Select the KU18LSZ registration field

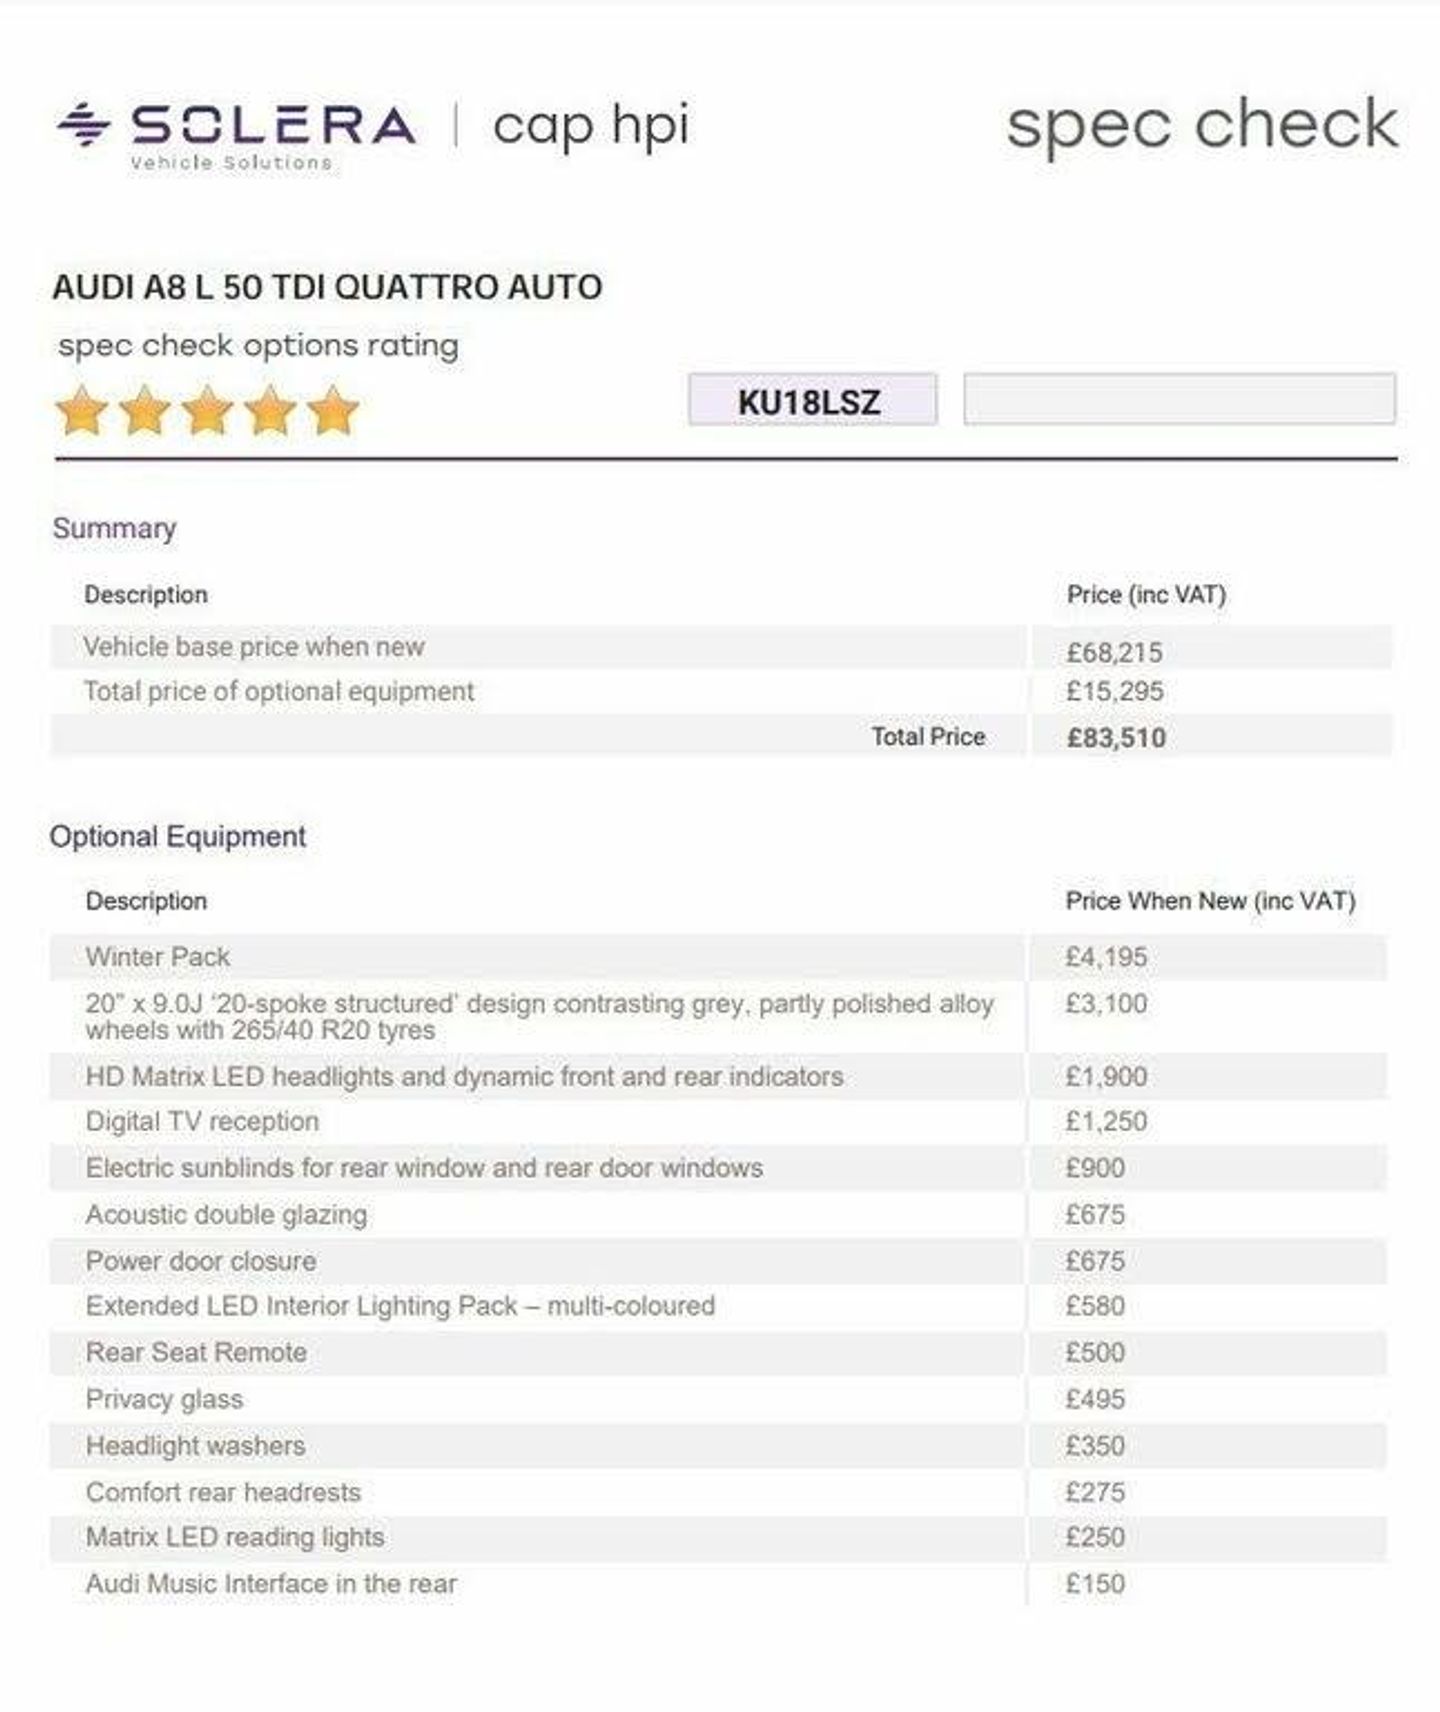pyautogui.click(x=812, y=400)
